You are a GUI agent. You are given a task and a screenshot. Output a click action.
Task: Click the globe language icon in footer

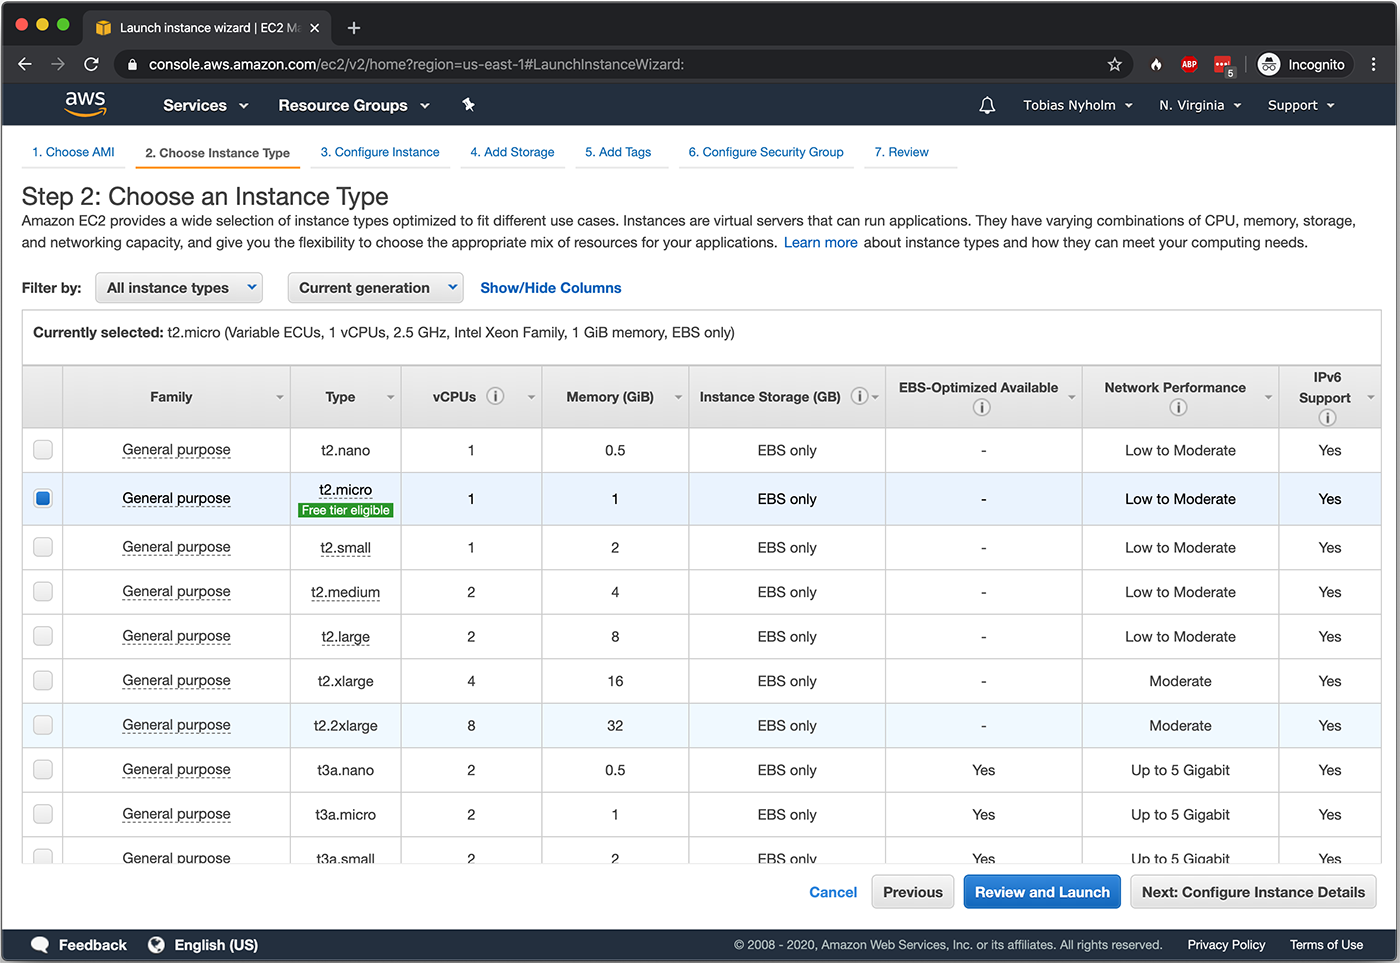pos(156,945)
